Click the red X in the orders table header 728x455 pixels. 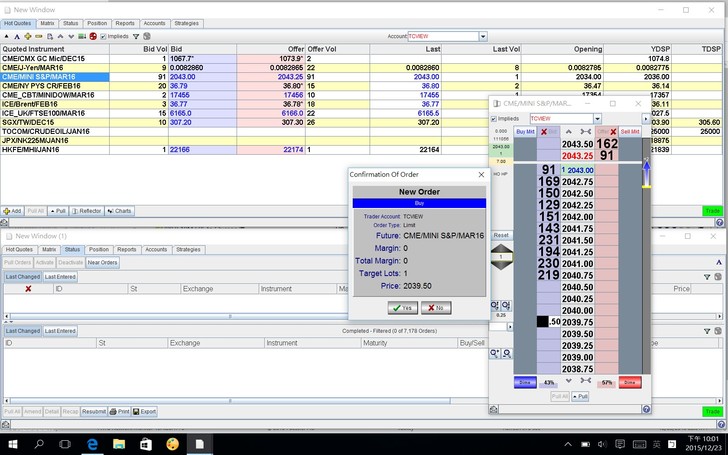tap(28, 288)
